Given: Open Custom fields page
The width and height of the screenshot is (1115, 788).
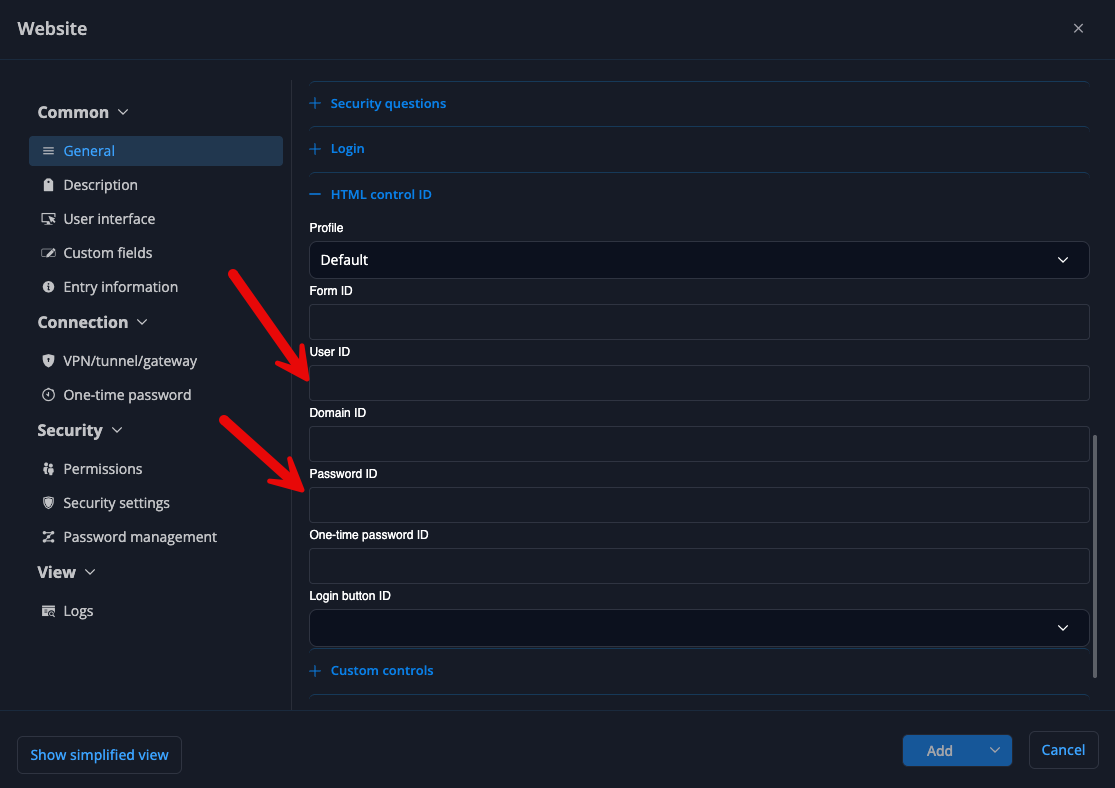Looking at the screenshot, I should coord(107,253).
